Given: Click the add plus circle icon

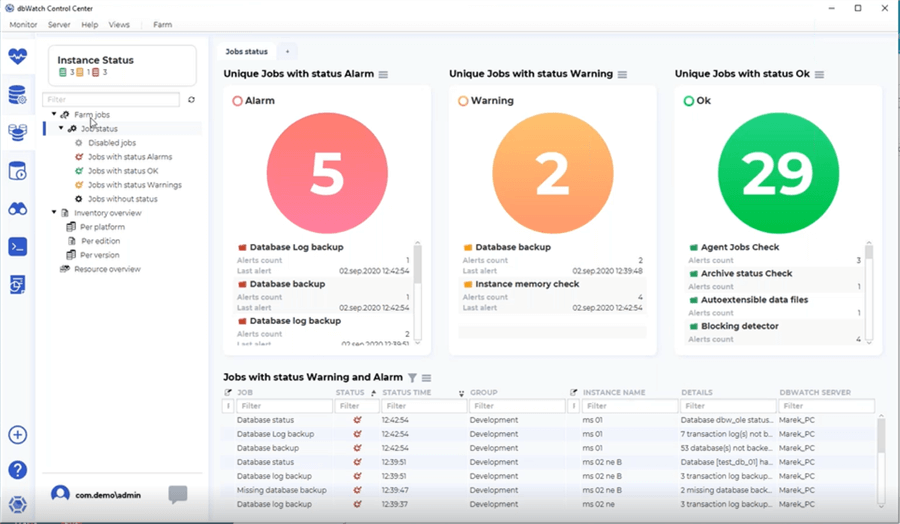Looking at the screenshot, I should [x=18, y=434].
